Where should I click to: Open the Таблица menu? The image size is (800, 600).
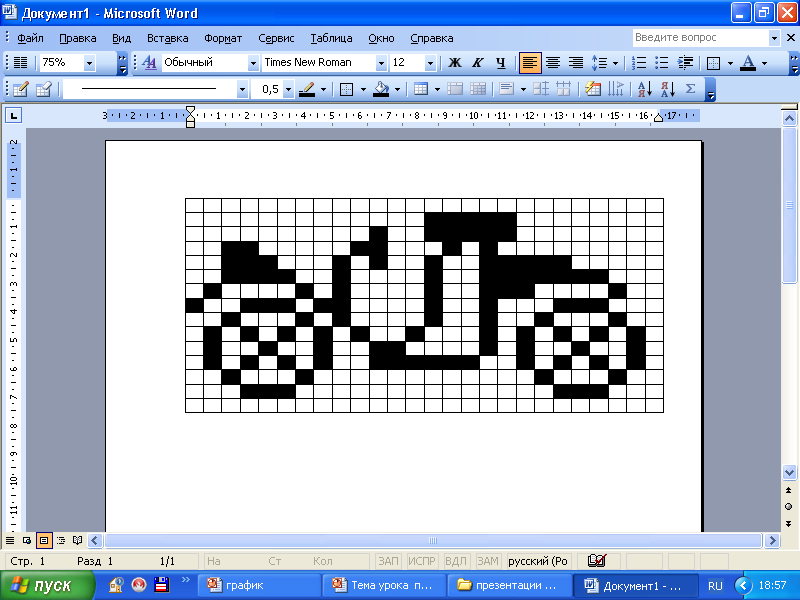pos(331,38)
